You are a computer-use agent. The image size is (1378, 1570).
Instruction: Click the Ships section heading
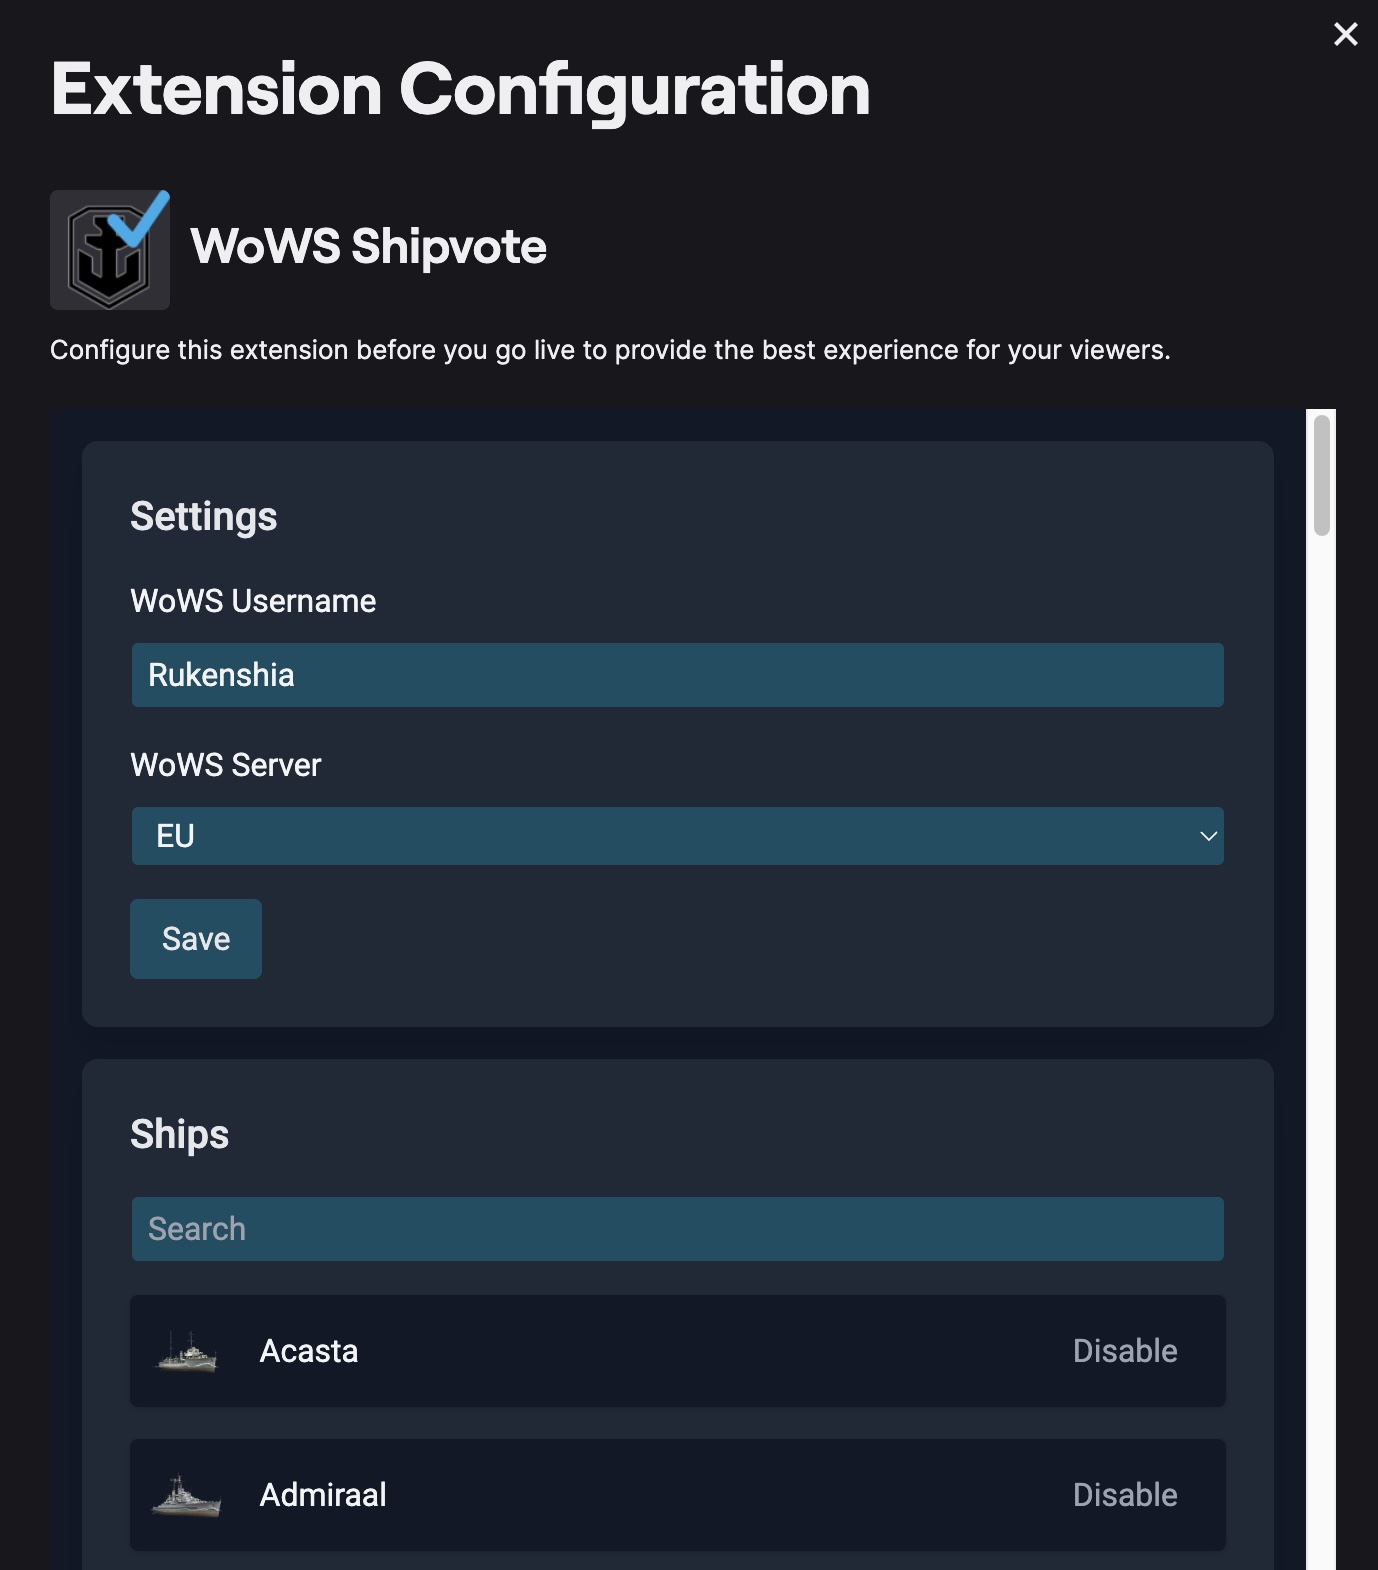180,1135
